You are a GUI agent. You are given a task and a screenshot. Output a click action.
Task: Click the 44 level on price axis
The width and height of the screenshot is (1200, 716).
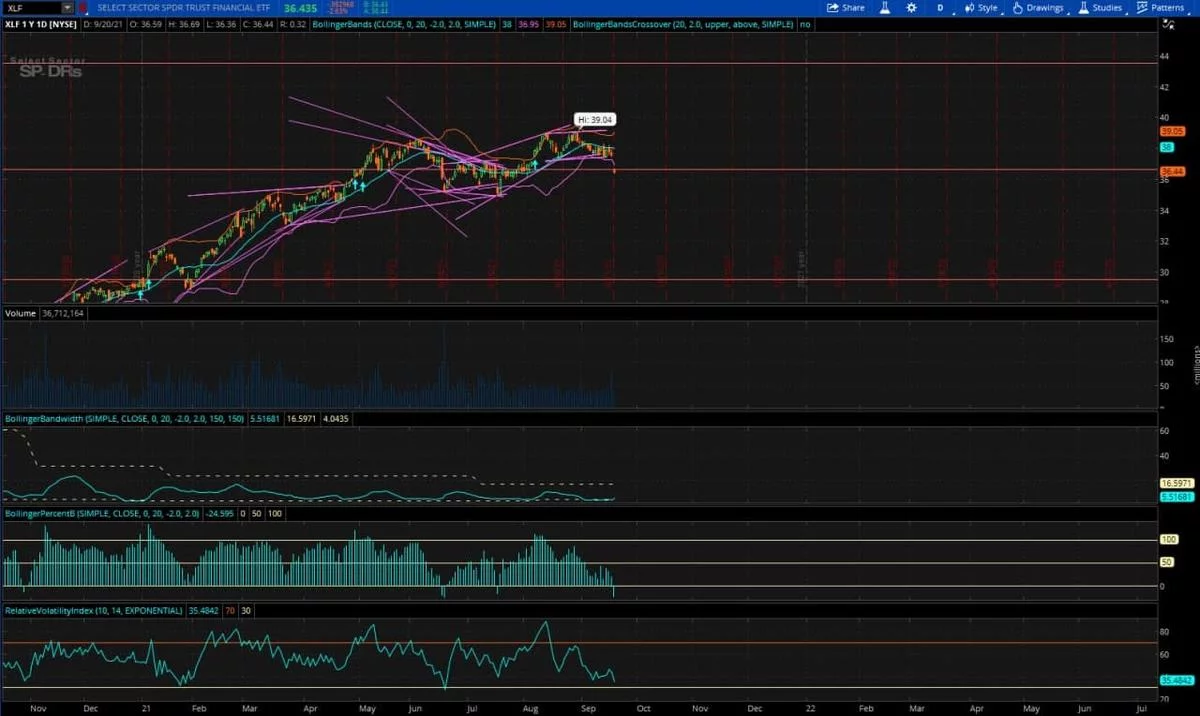pyautogui.click(x=1165, y=56)
